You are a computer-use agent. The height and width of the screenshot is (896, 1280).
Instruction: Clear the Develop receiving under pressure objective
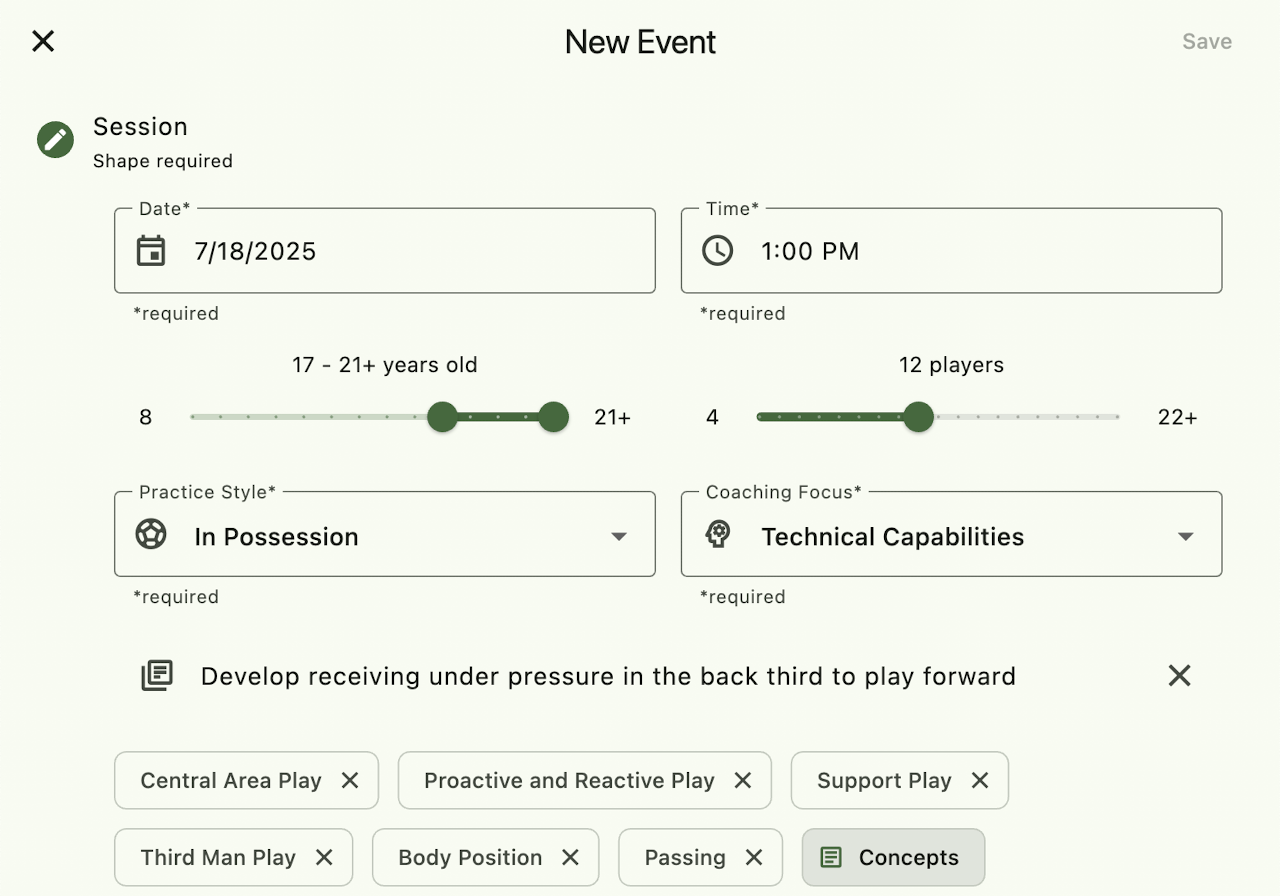[1180, 676]
